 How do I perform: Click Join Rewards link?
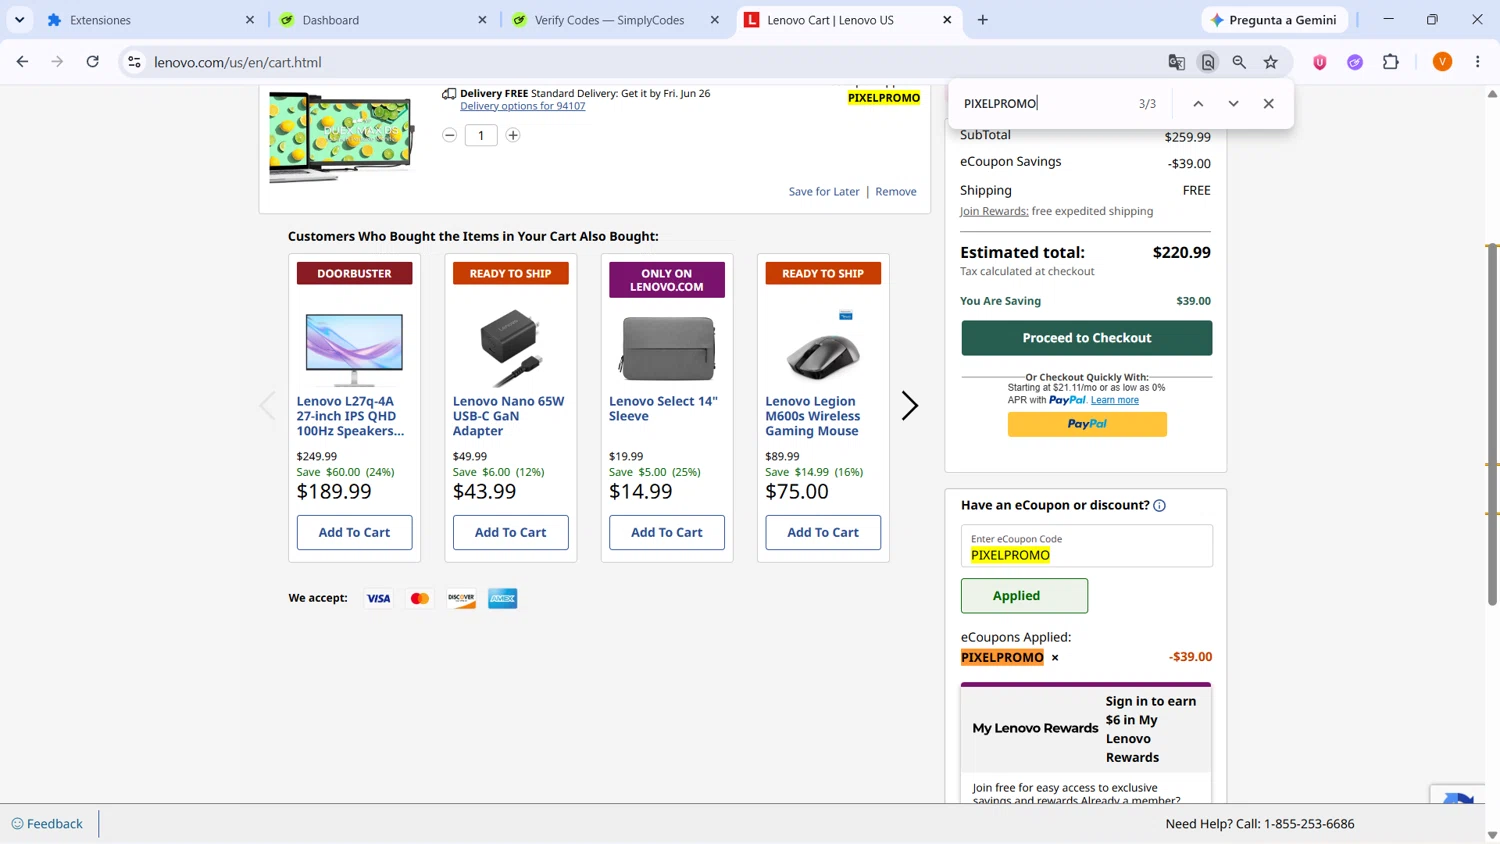[x=994, y=211]
